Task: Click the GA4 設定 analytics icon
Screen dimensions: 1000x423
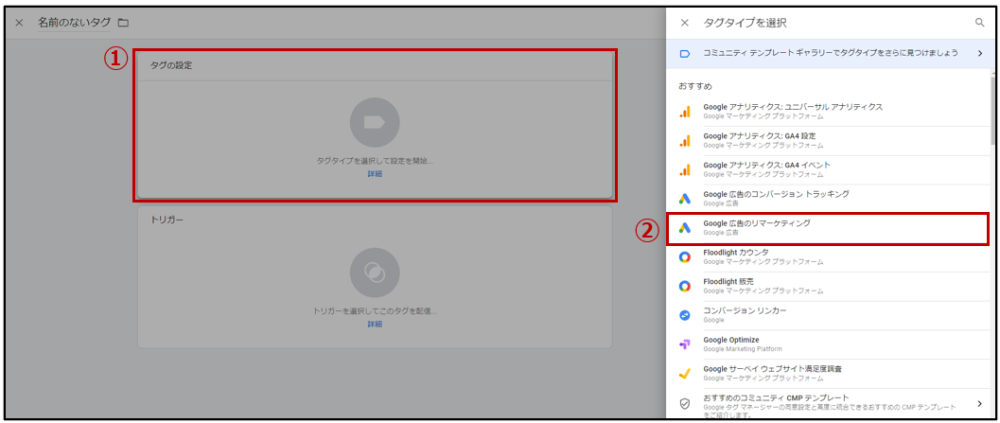Action: (684, 140)
